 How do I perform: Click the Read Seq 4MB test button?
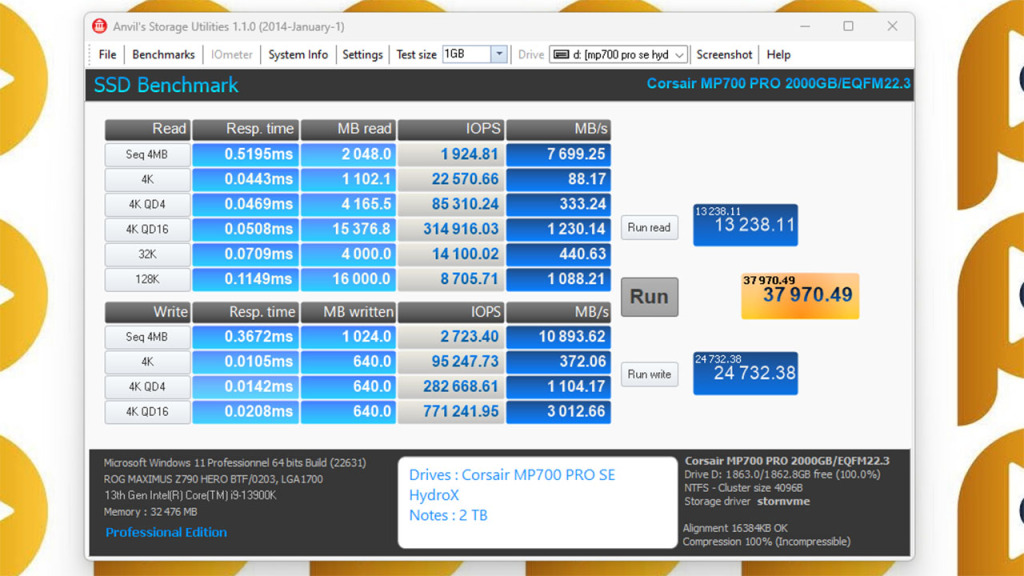pos(147,155)
